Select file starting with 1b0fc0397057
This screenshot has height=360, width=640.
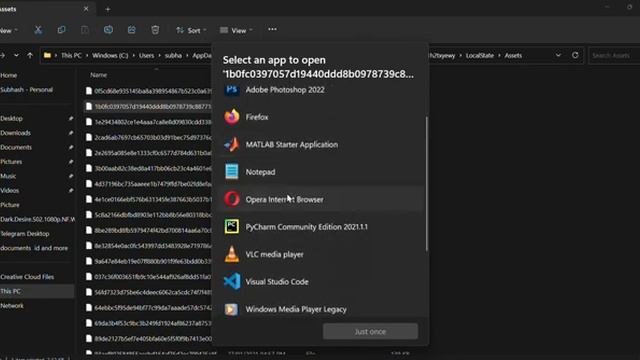pyautogui.click(x=148, y=107)
